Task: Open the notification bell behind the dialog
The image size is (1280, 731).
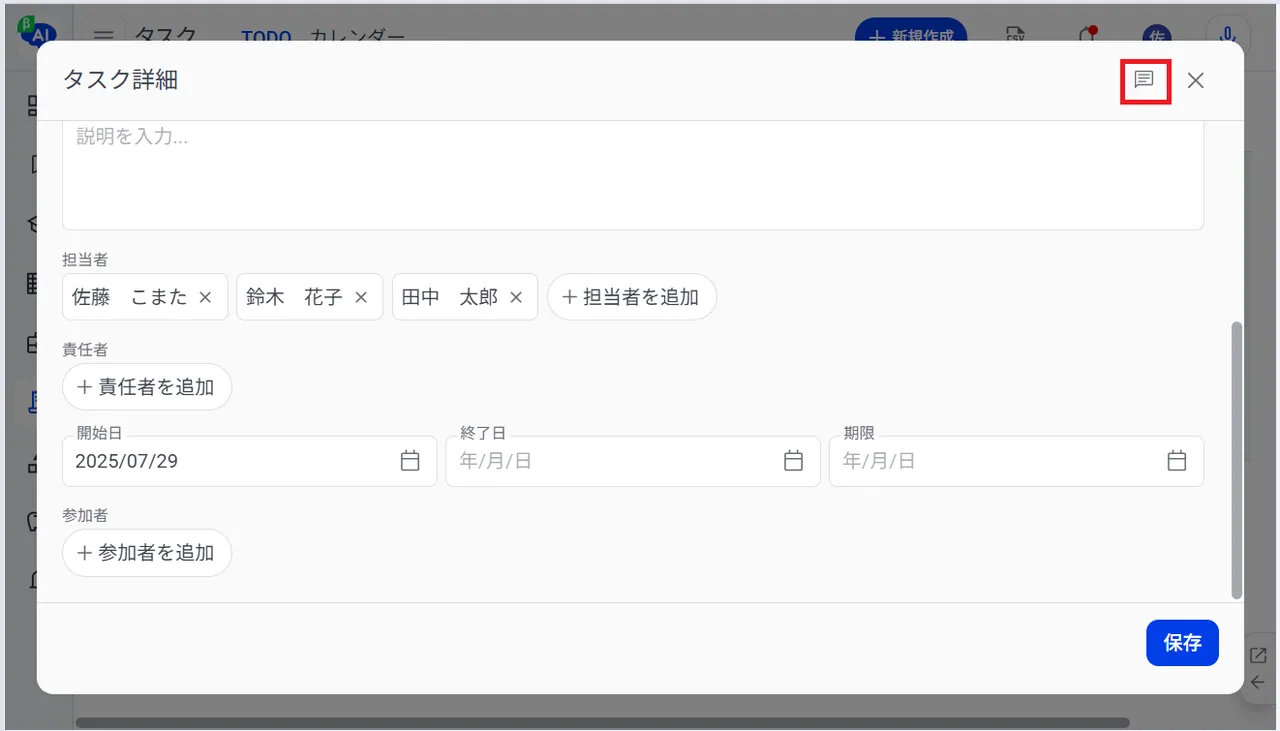Action: point(1088,35)
